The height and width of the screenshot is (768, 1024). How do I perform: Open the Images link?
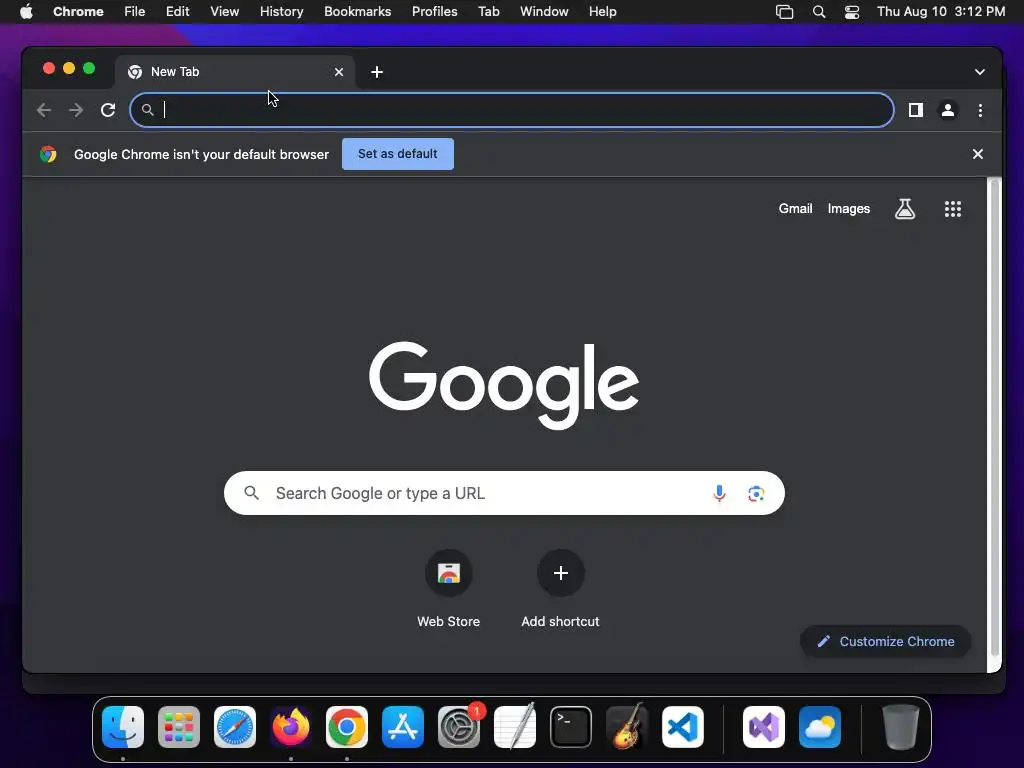848,209
